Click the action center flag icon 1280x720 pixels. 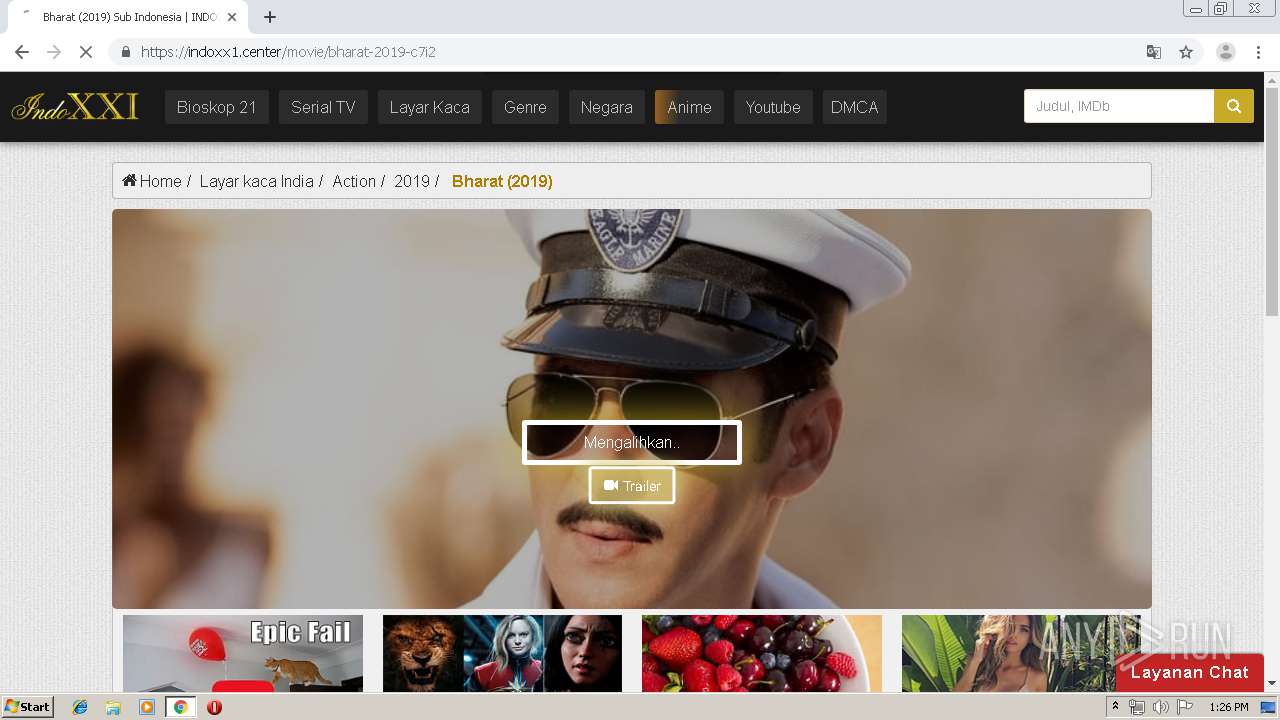coord(1185,707)
